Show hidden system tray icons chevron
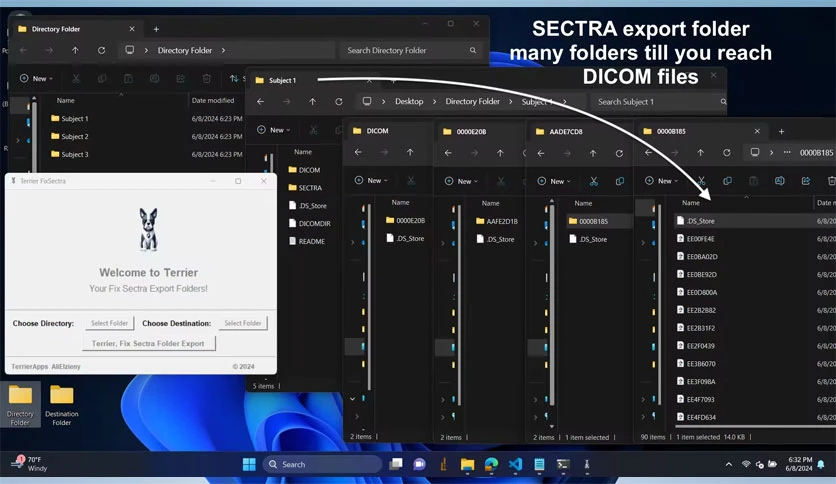Screen dimensions: 836x484 tap(728, 464)
